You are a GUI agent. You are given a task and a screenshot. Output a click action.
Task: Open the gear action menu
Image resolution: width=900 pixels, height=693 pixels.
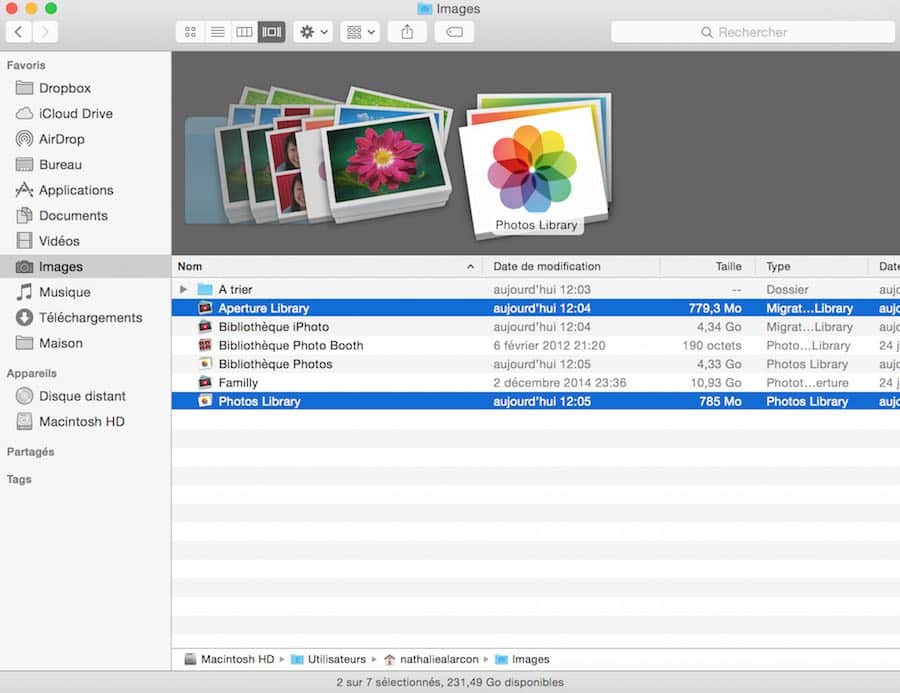pos(313,32)
